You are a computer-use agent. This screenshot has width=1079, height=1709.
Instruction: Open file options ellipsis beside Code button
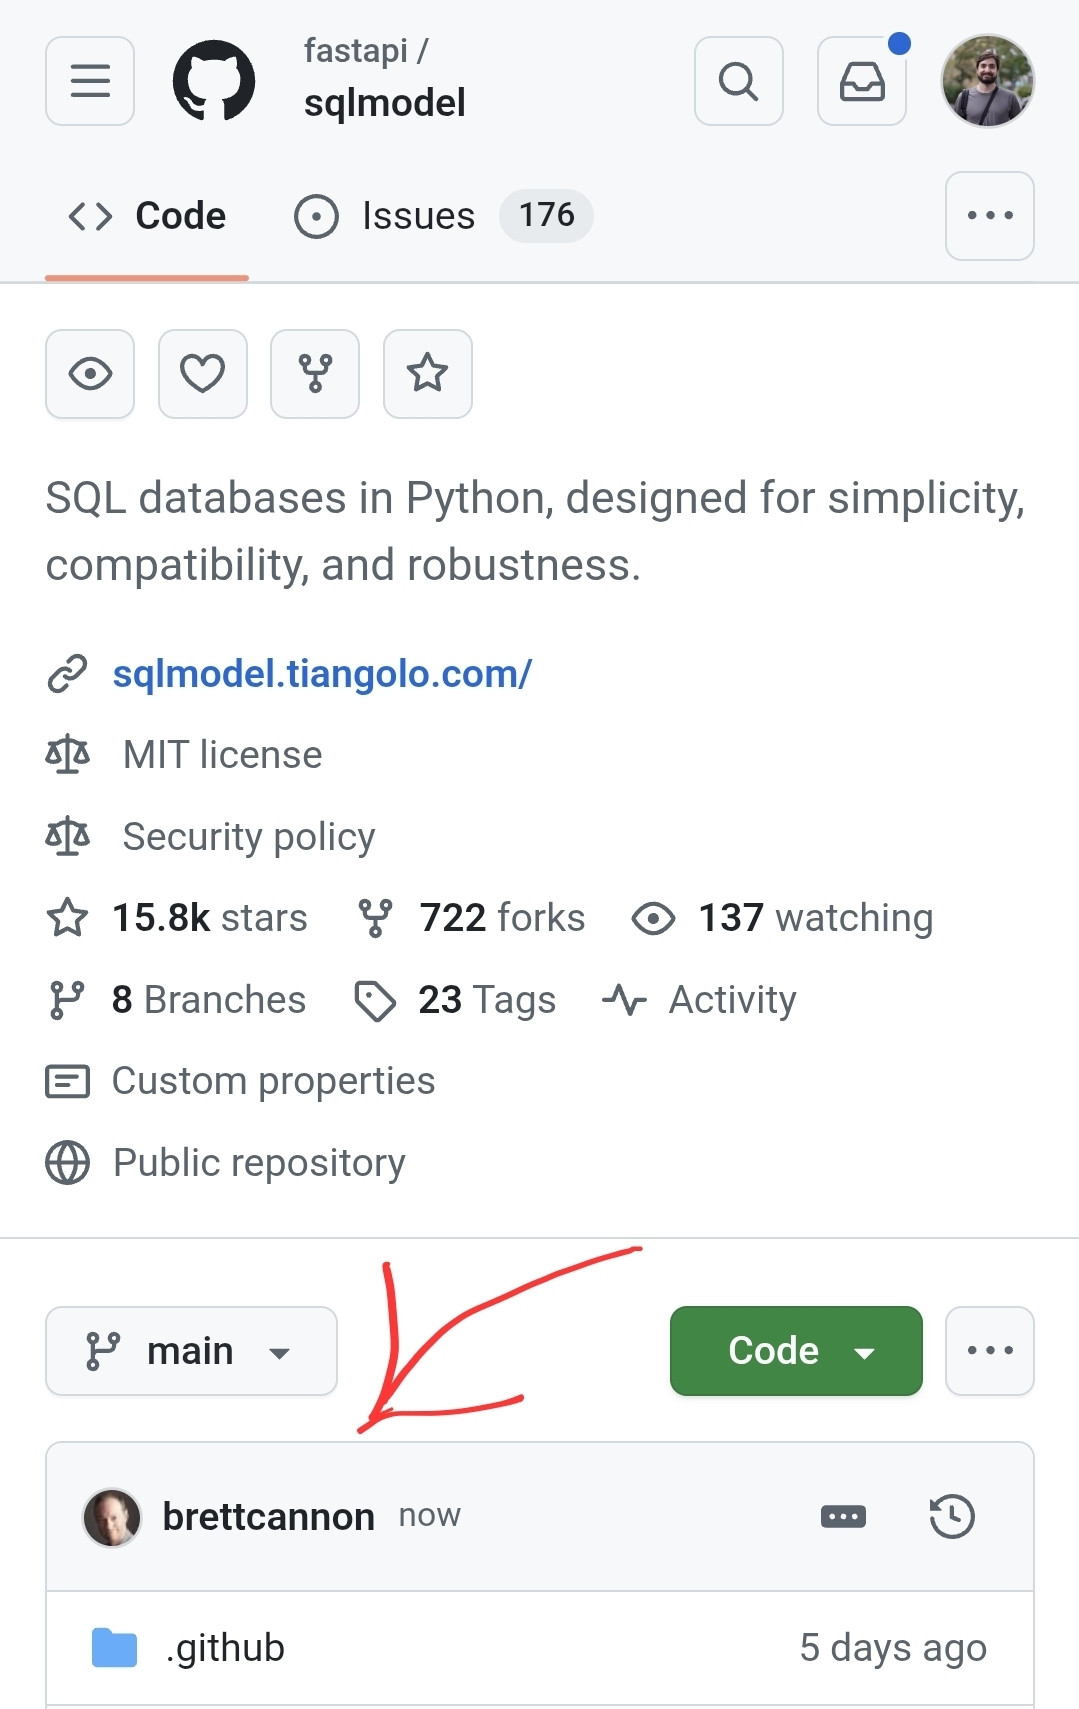pyautogui.click(x=990, y=1351)
